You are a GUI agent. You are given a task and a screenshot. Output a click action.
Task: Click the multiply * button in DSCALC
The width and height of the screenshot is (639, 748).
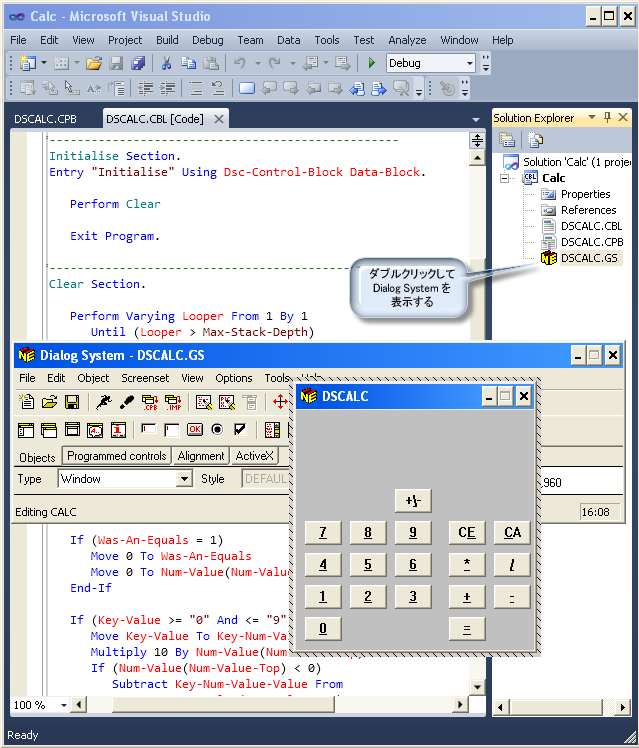pyautogui.click(x=467, y=565)
